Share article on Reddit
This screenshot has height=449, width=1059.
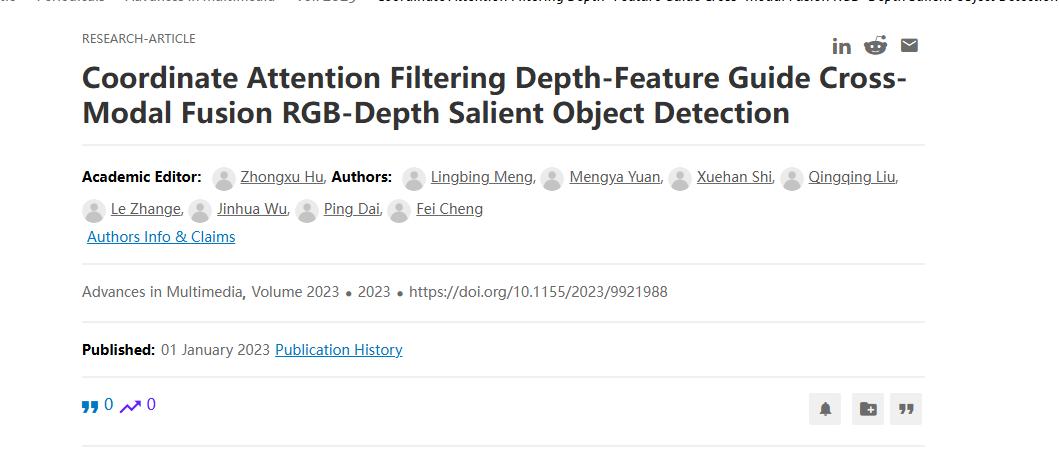click(x=876, y=45)
